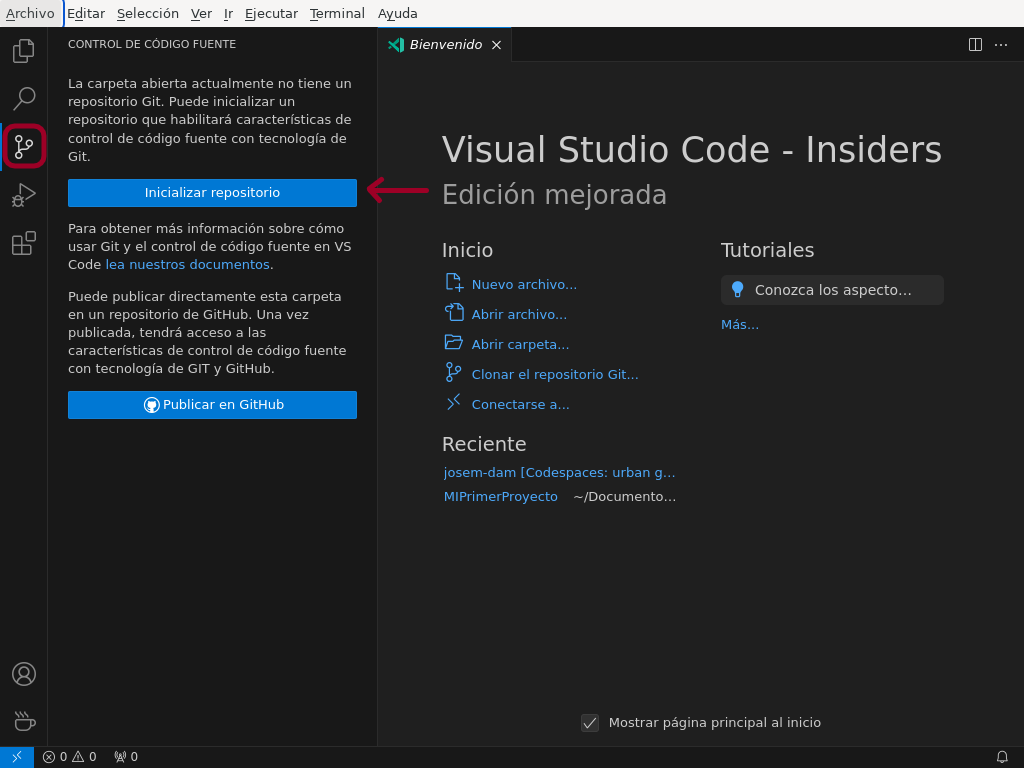Click the Más... link under Tutoriales

[x=739, y=325]
